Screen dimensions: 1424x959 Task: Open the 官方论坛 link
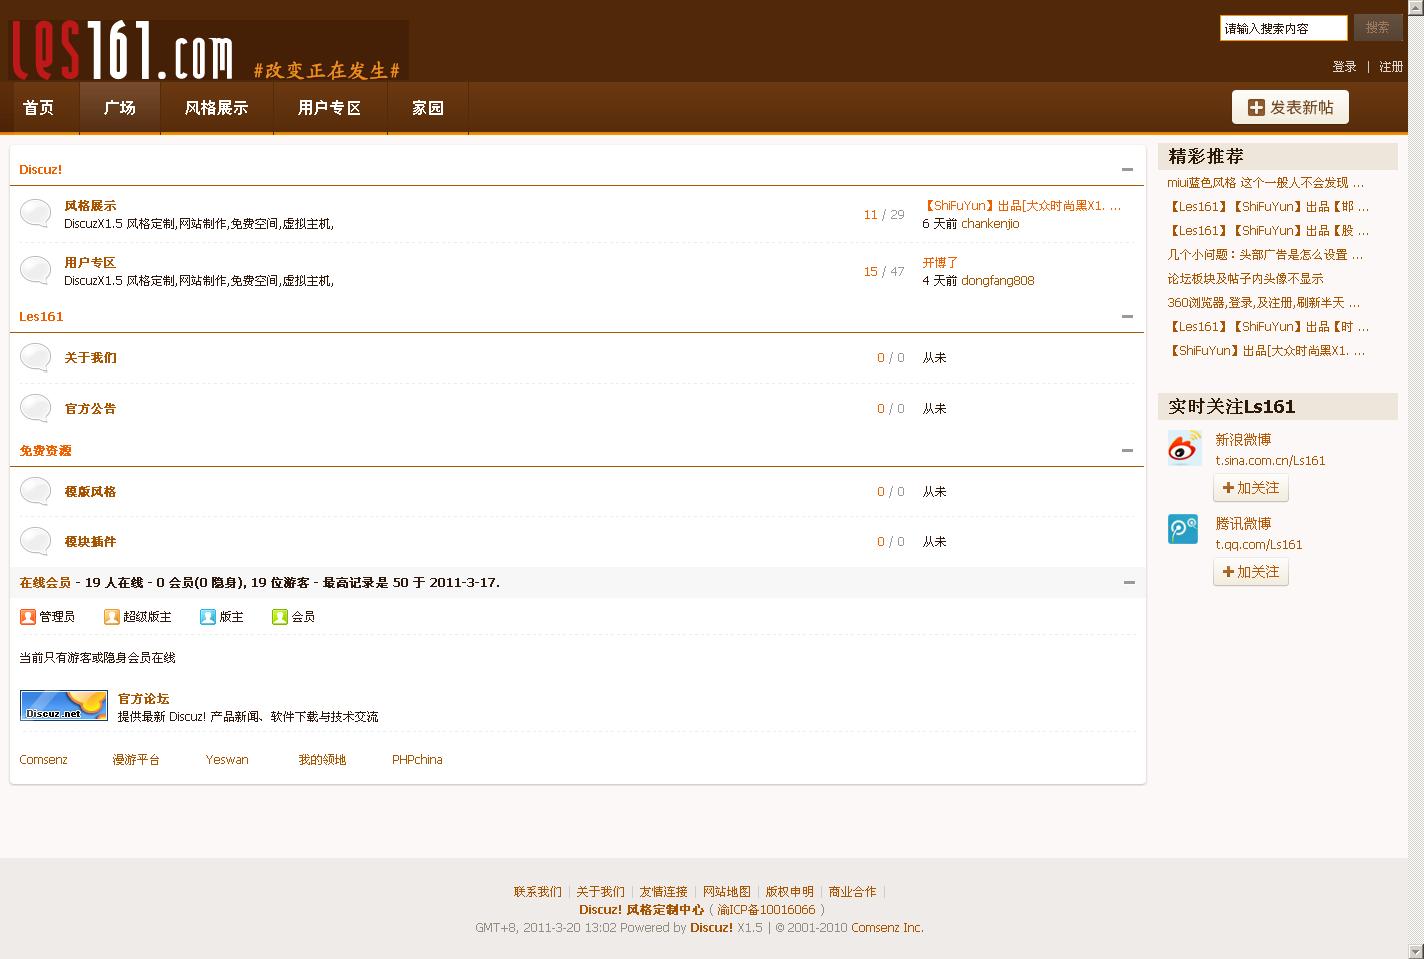[143, 699]
